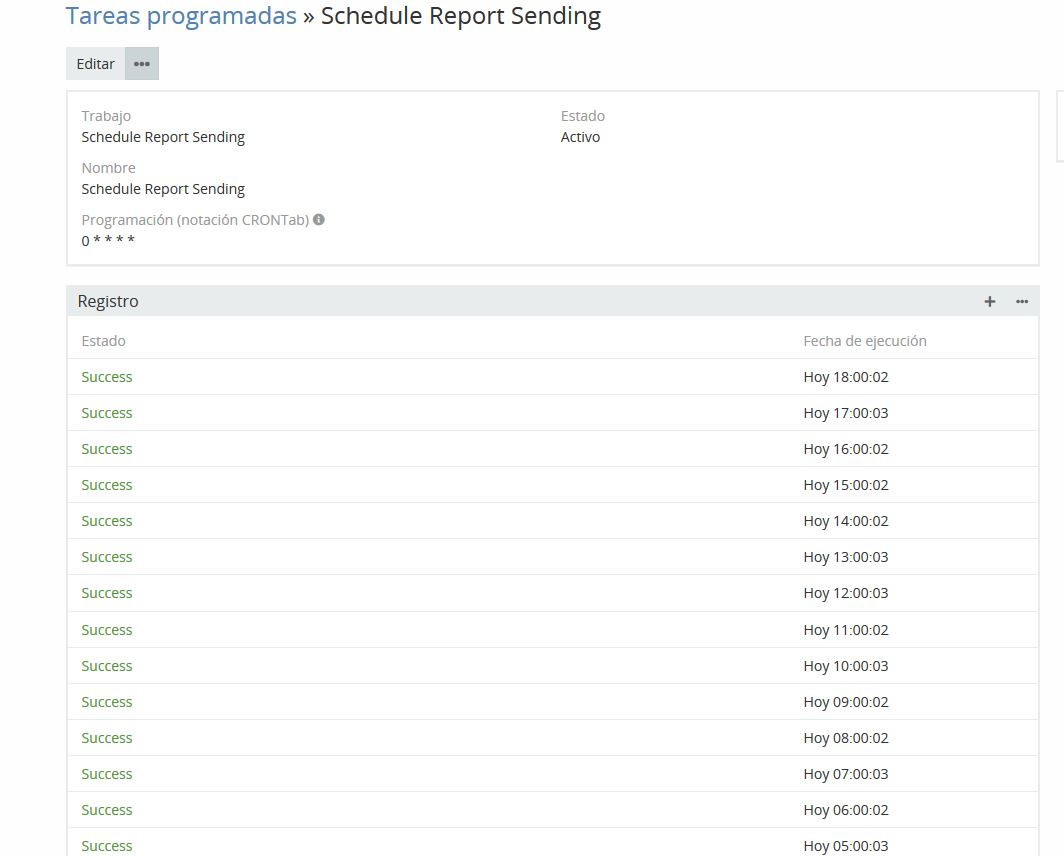Open the Success log entry at 06:00:02
This screenshot has width=1064, height=856.
tap(107, 810)
